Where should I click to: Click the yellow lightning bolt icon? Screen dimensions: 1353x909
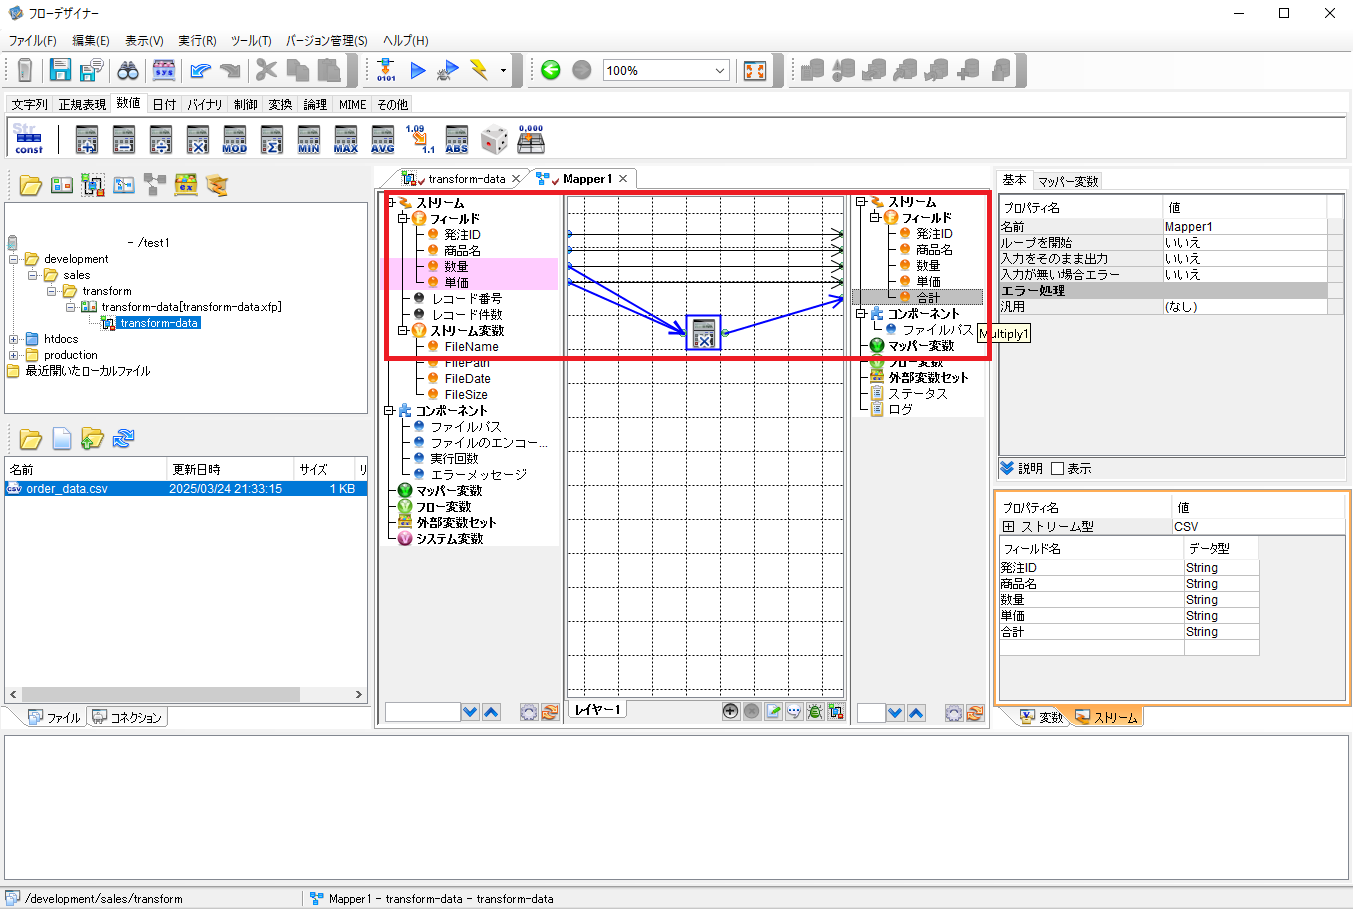tap(479, 70)
